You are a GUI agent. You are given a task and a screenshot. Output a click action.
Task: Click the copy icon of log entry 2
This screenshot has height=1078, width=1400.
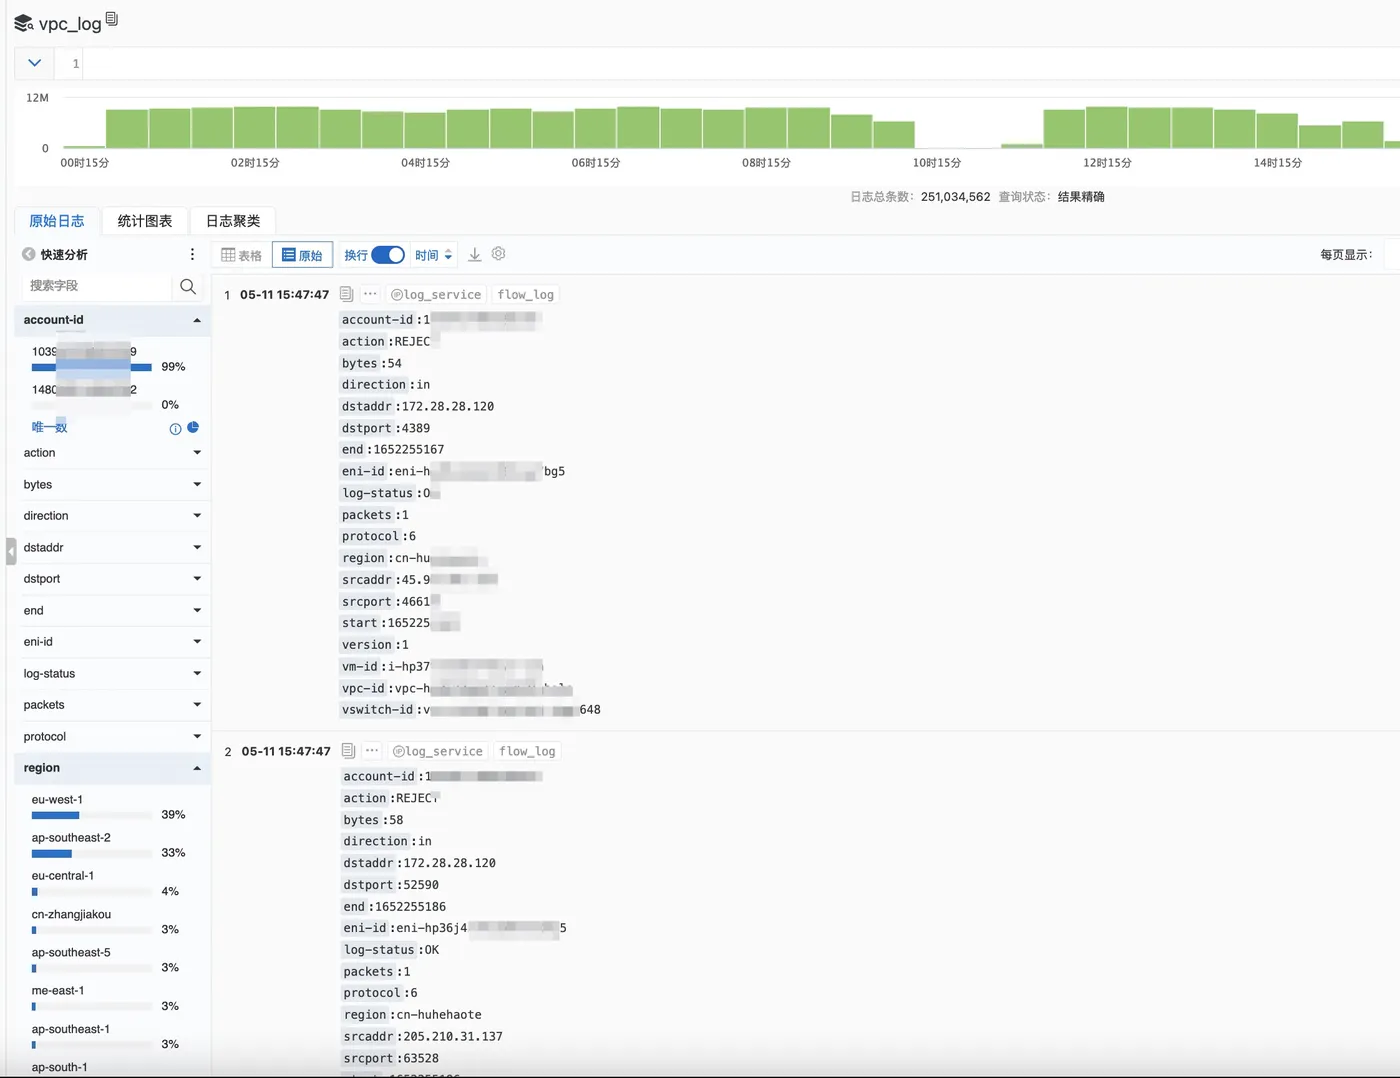point(348,751)
